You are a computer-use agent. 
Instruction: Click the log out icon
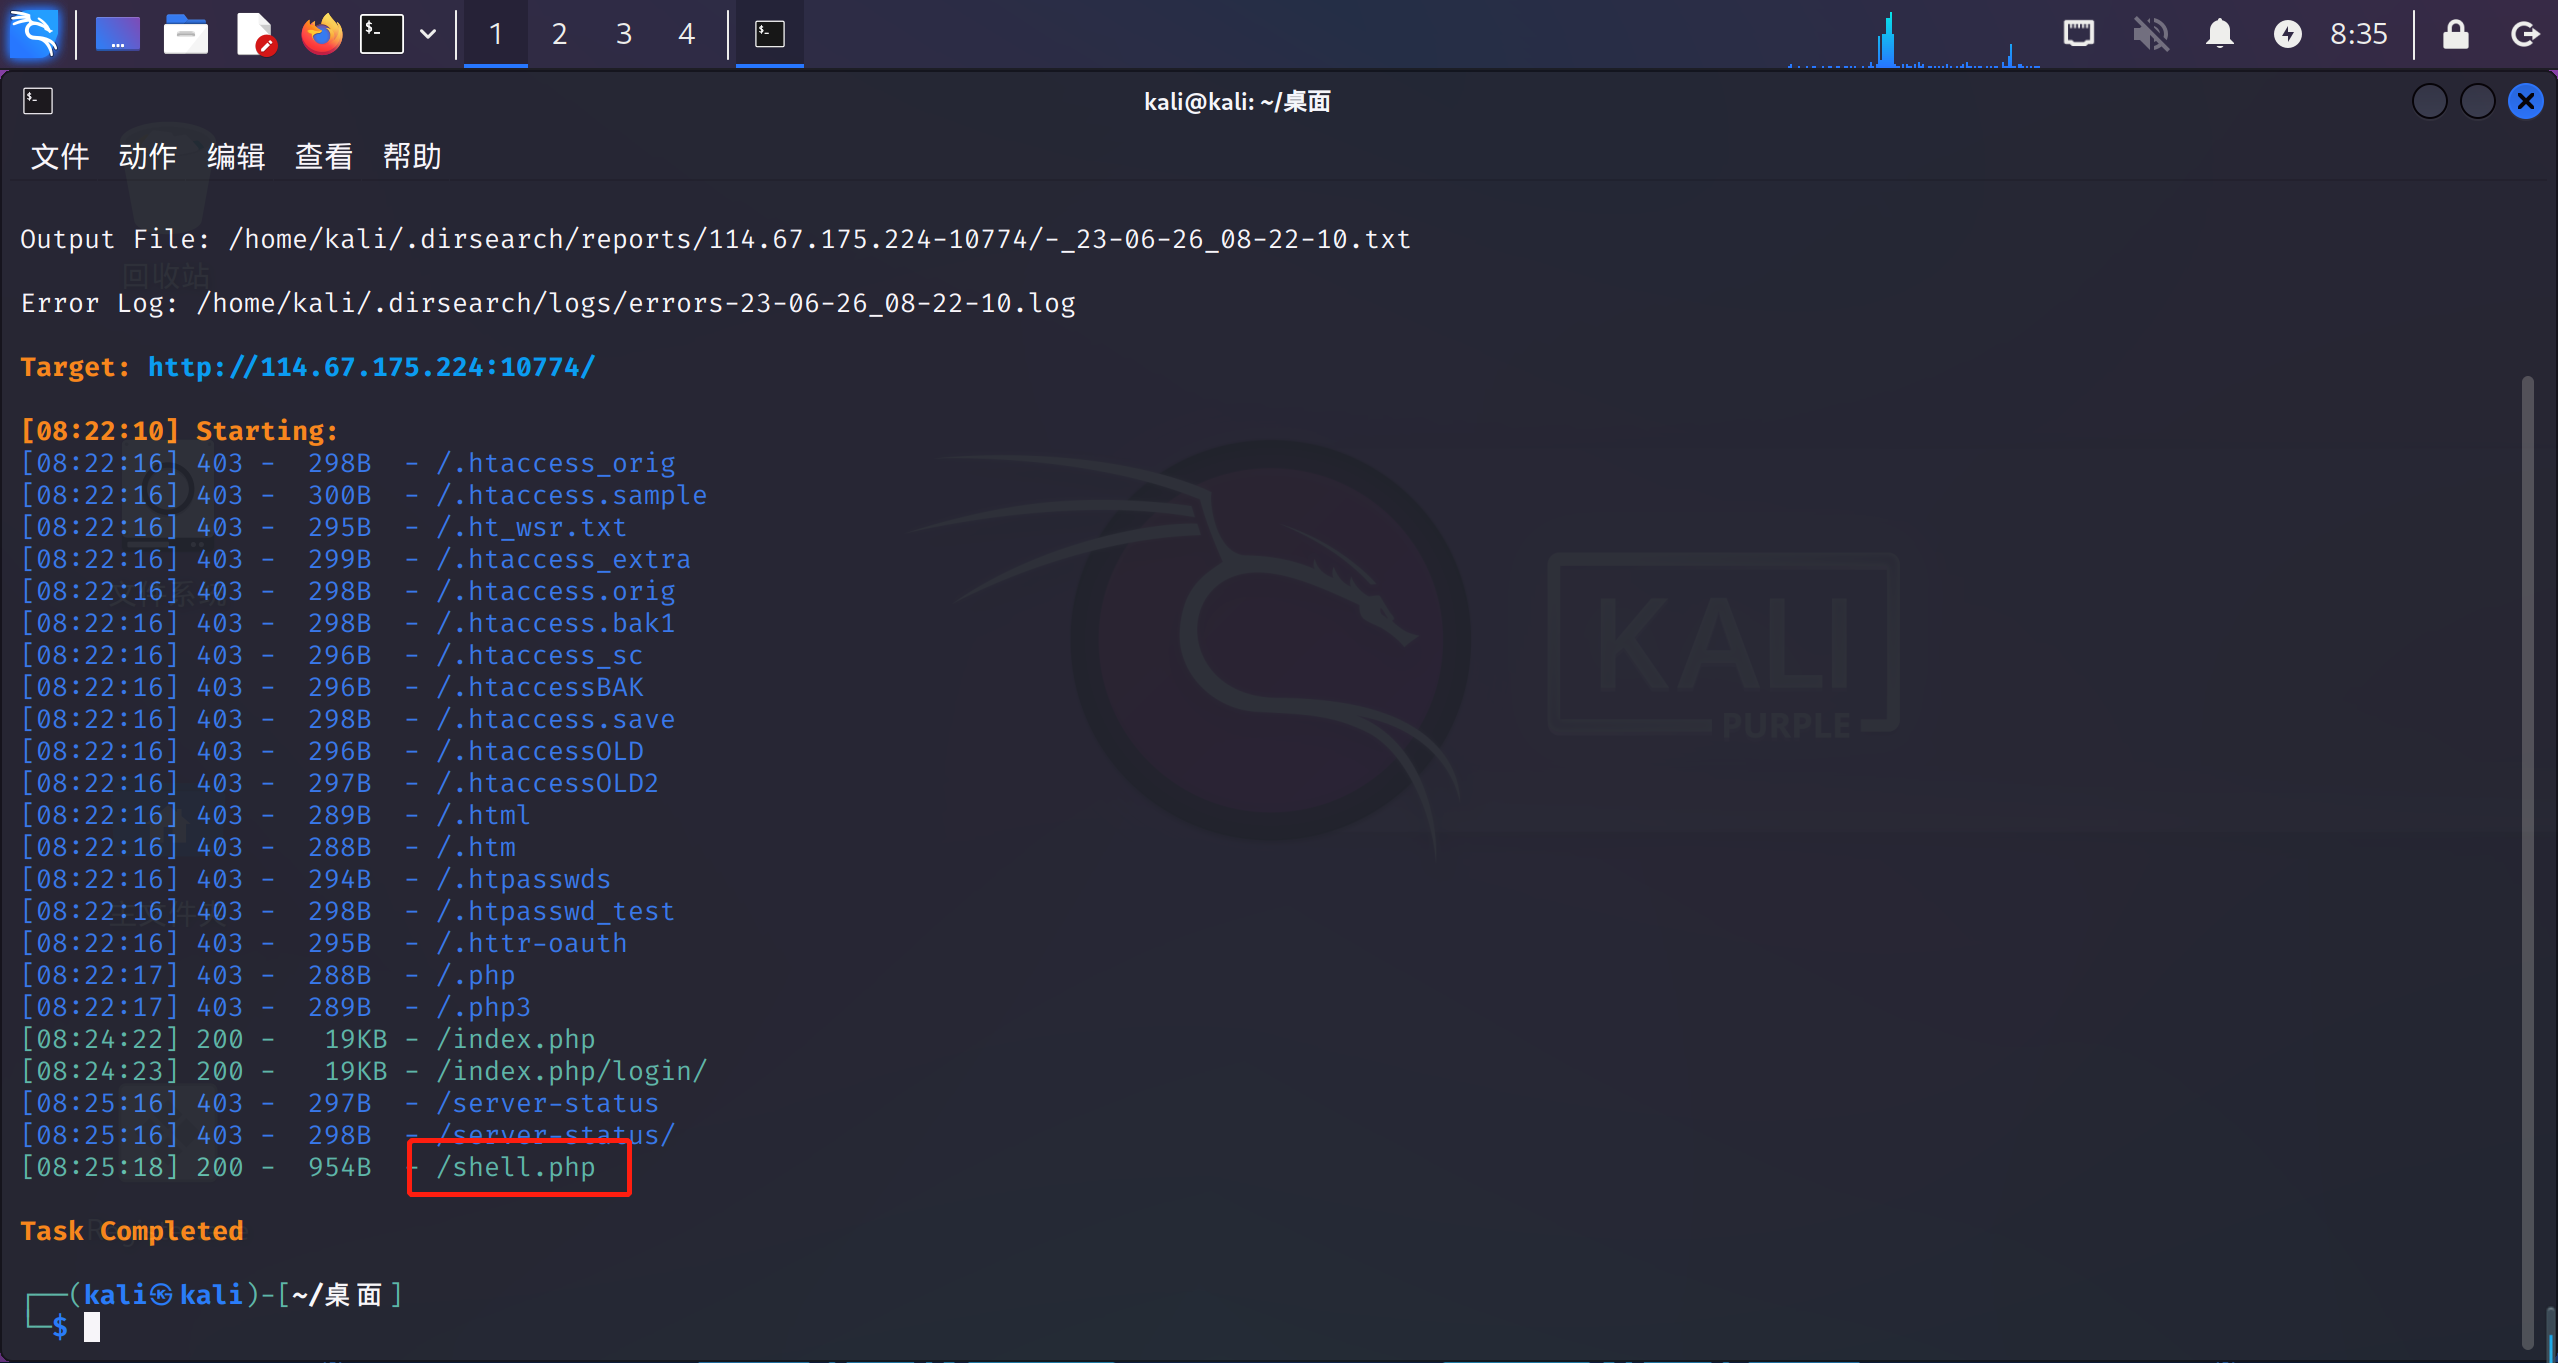(x=2524, y=34)
